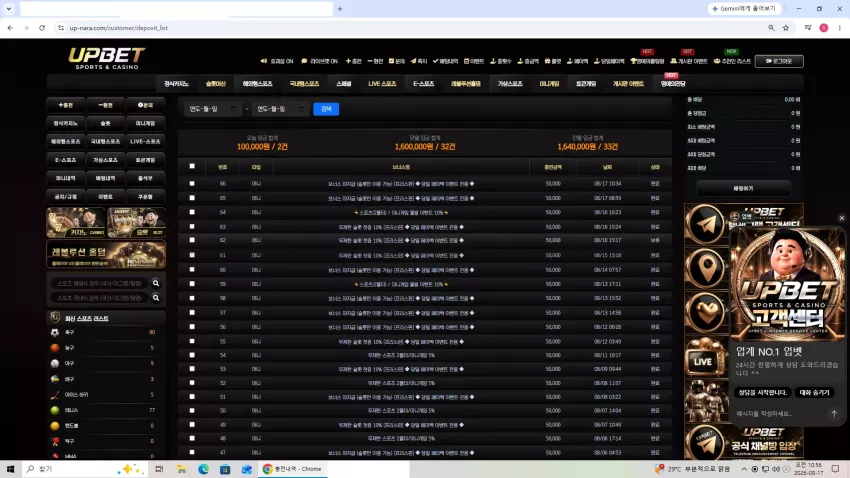Viewport: 850px width, 478px height.
Task: Open the LIVE television icon
Action: [706, 357]
